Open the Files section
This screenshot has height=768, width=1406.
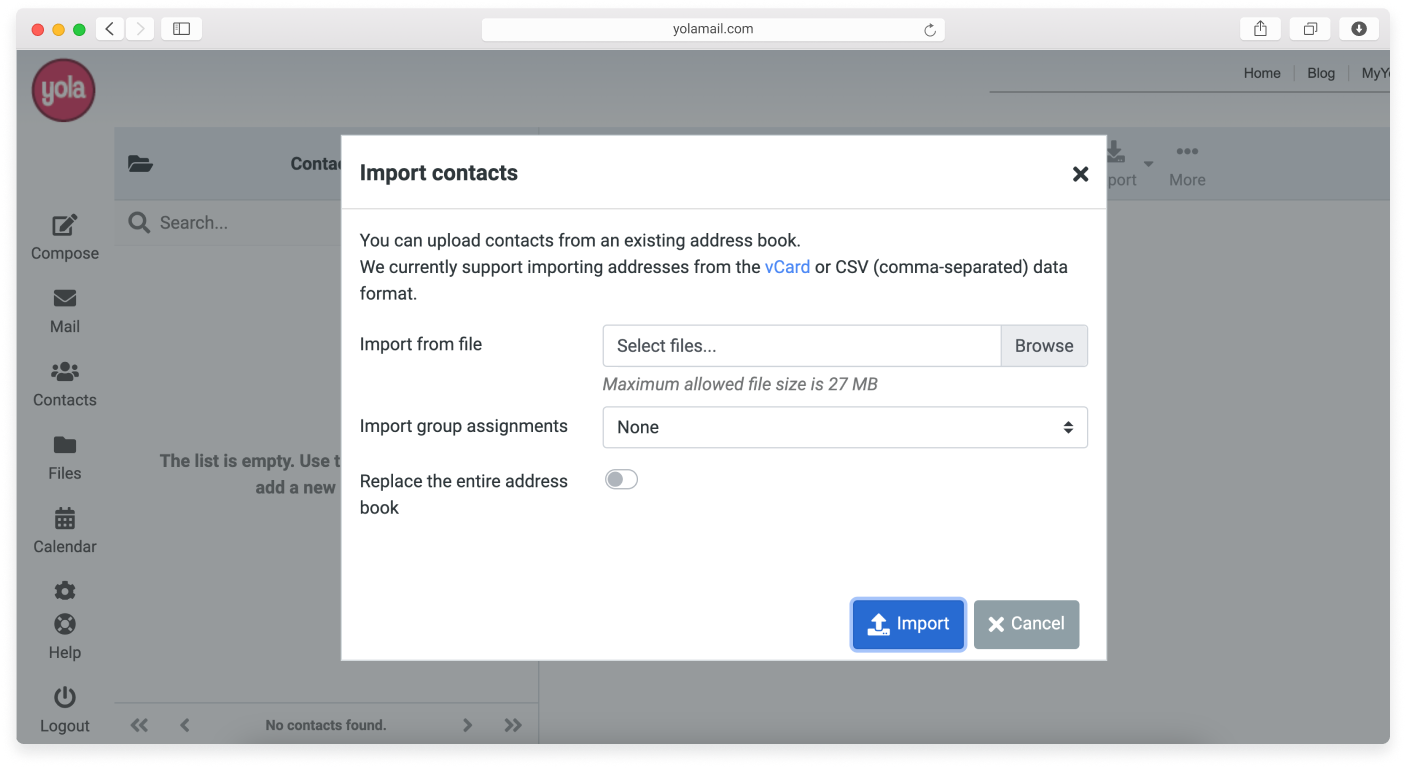[64, 458]
